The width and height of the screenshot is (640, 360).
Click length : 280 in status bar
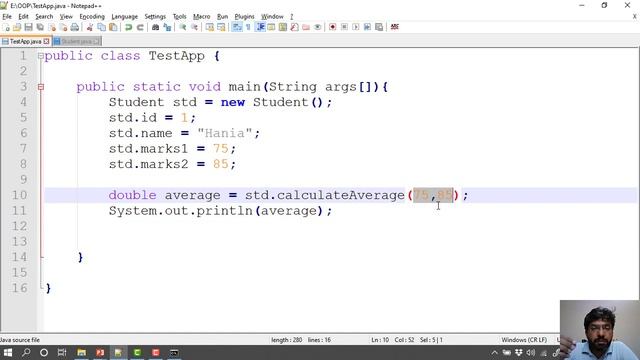[x=287, y=340]
